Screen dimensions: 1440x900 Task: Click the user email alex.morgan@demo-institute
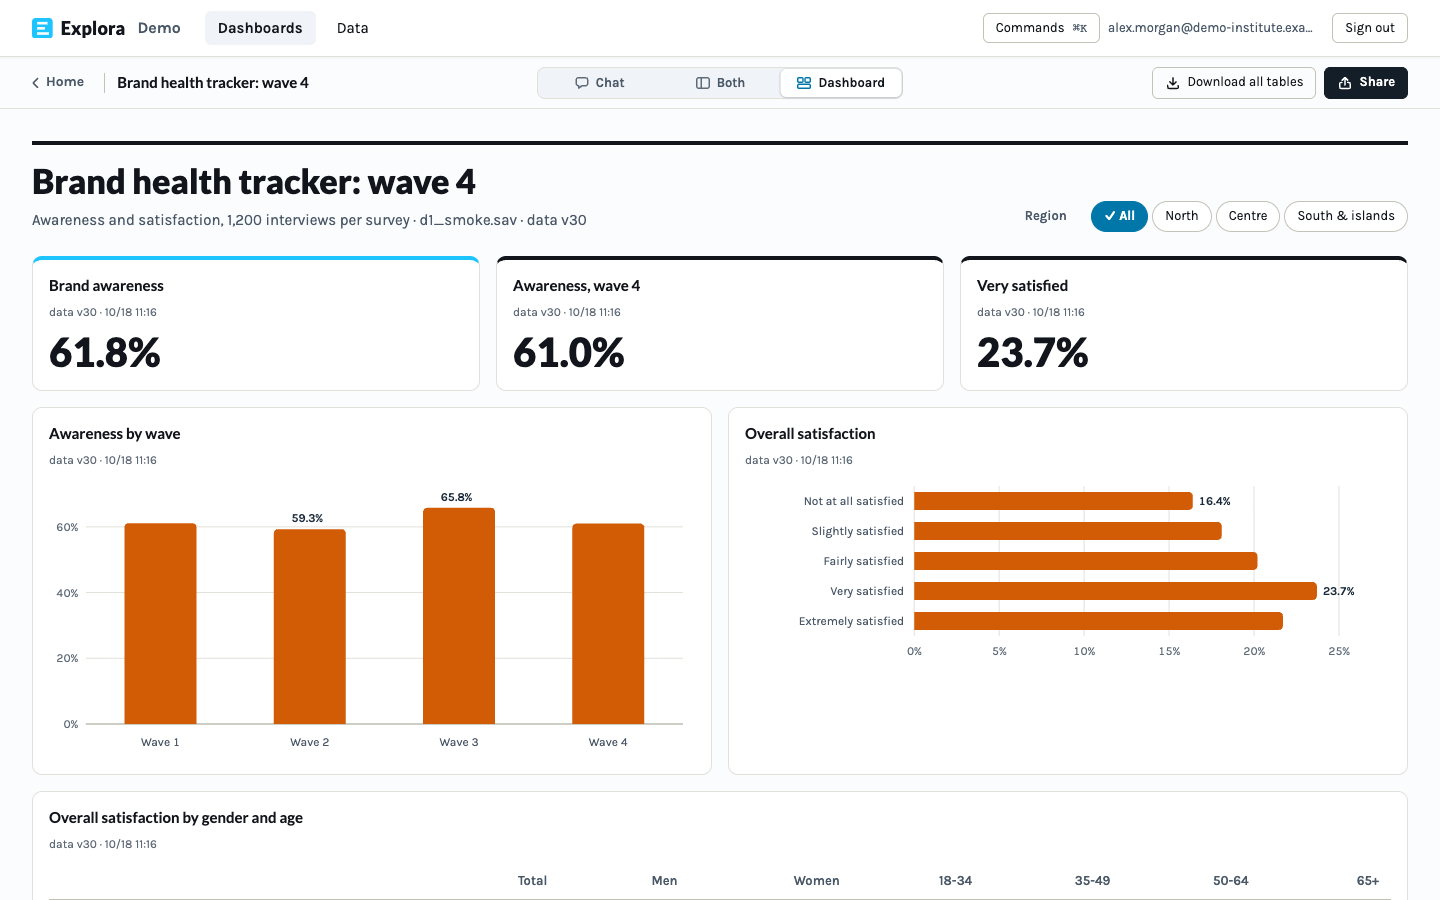1210,28
